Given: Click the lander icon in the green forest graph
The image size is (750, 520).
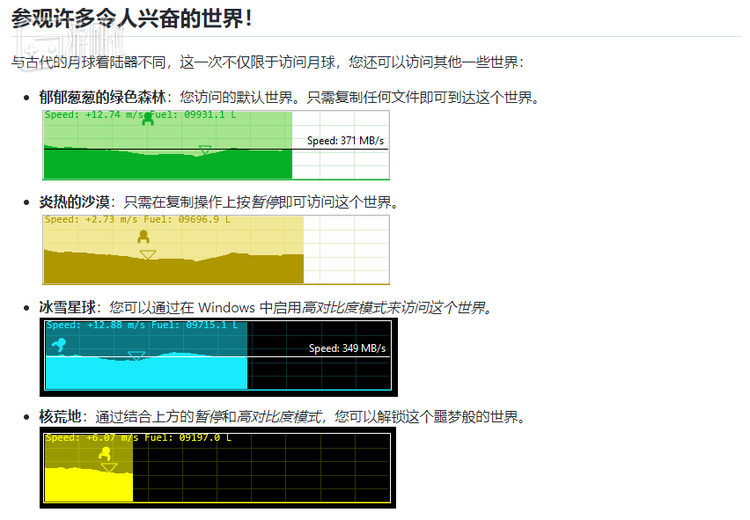Looking at the screenshot, I should click(148, 119).
